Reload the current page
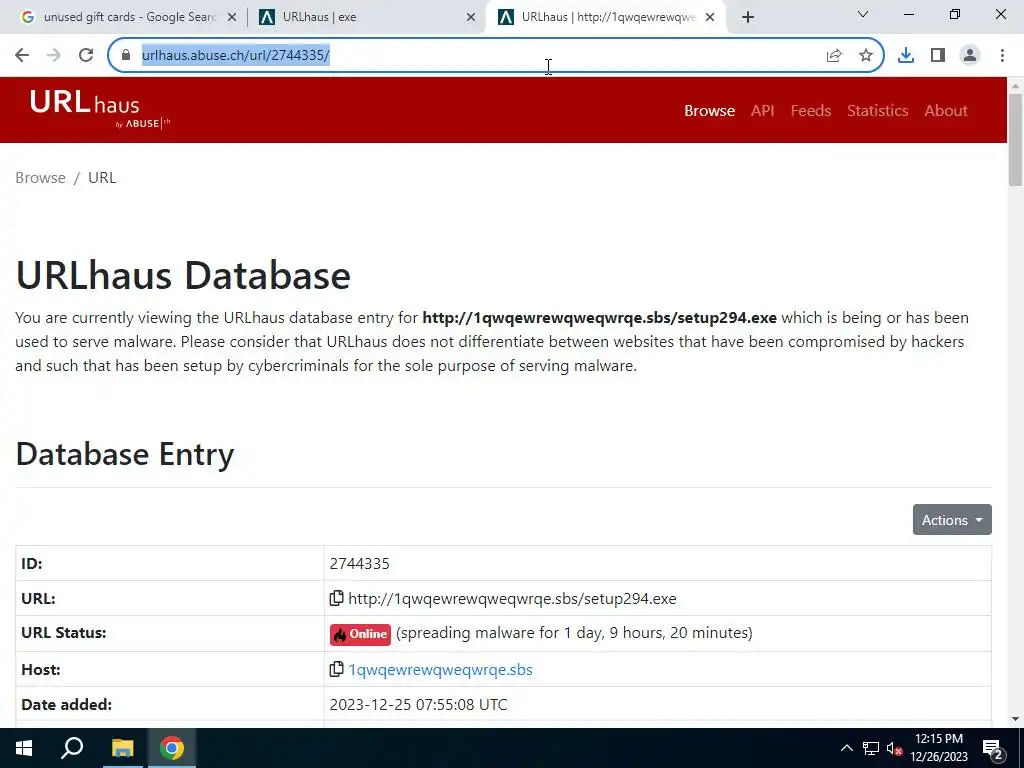 click(x=86, y=56)
